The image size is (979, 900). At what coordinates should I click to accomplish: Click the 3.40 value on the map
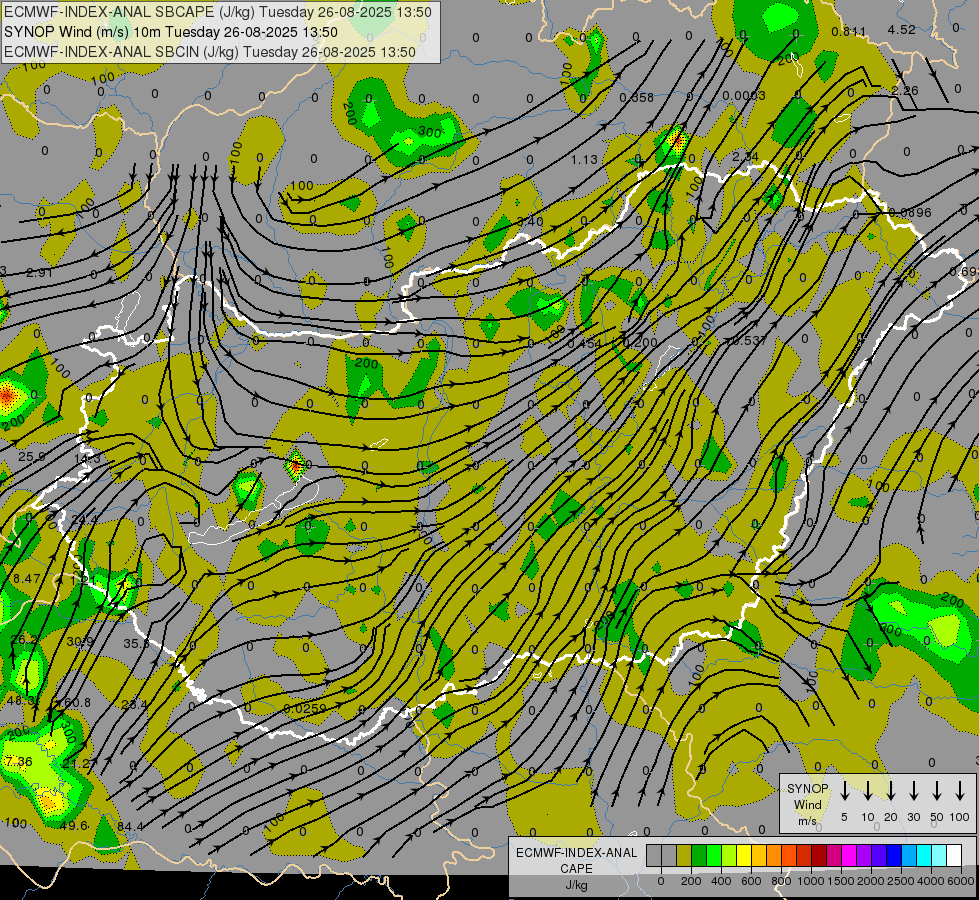531,221
